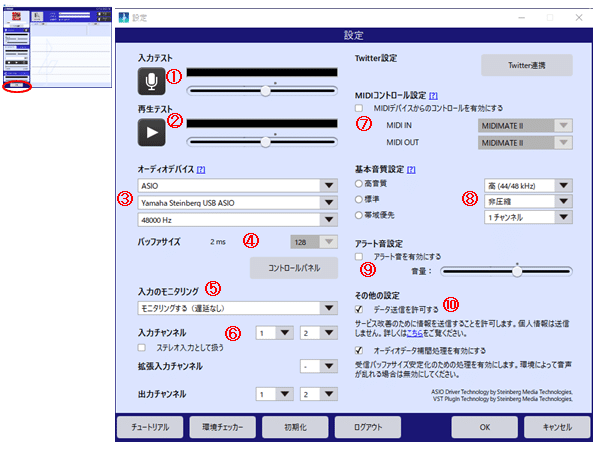The height and width of the screenshot is (450, 600).
Task: Open the 1 チャンネル dropdown
Action: click(x=528, y=217)
